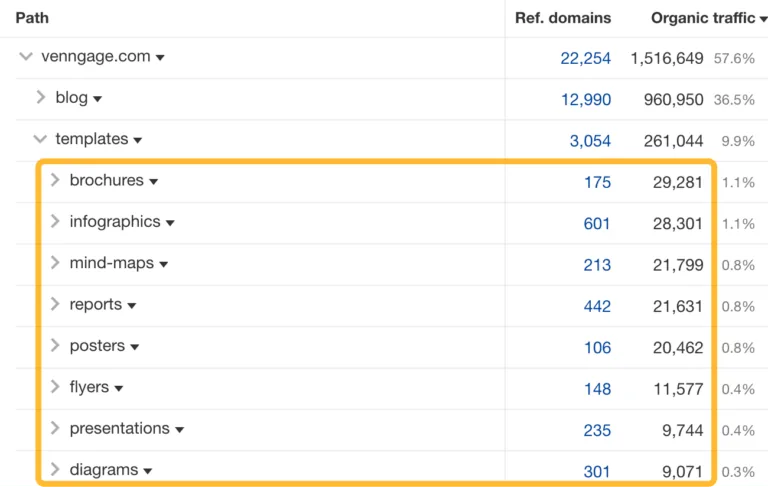Click organic traffic value 11,577

pyautogui.click(x=678, y=389)
